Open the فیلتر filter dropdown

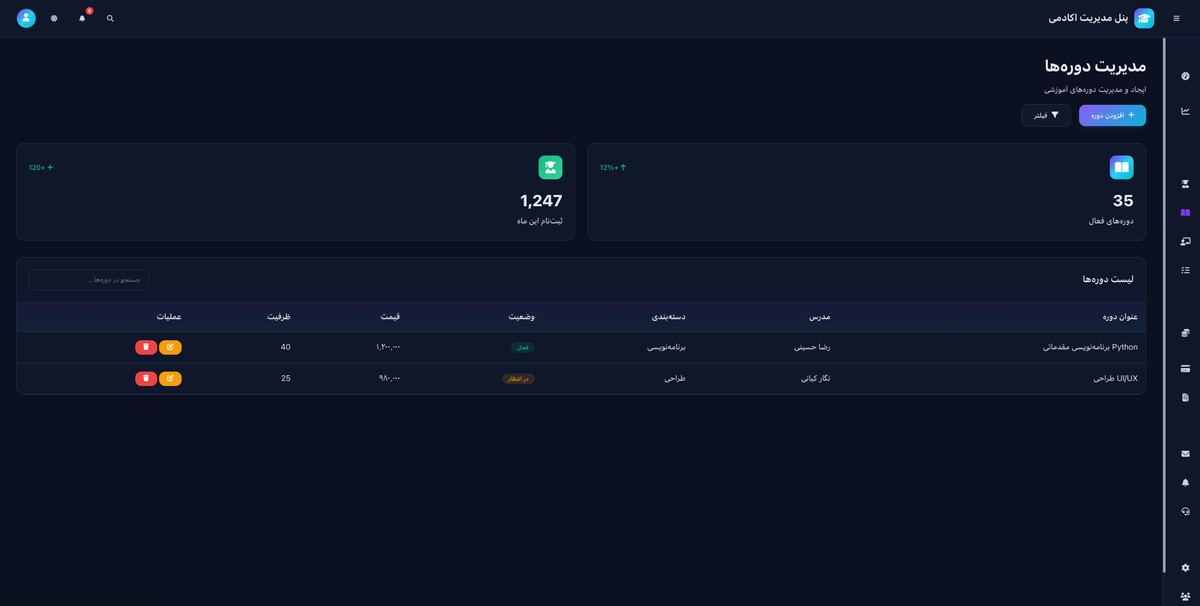pos(1046,116)
